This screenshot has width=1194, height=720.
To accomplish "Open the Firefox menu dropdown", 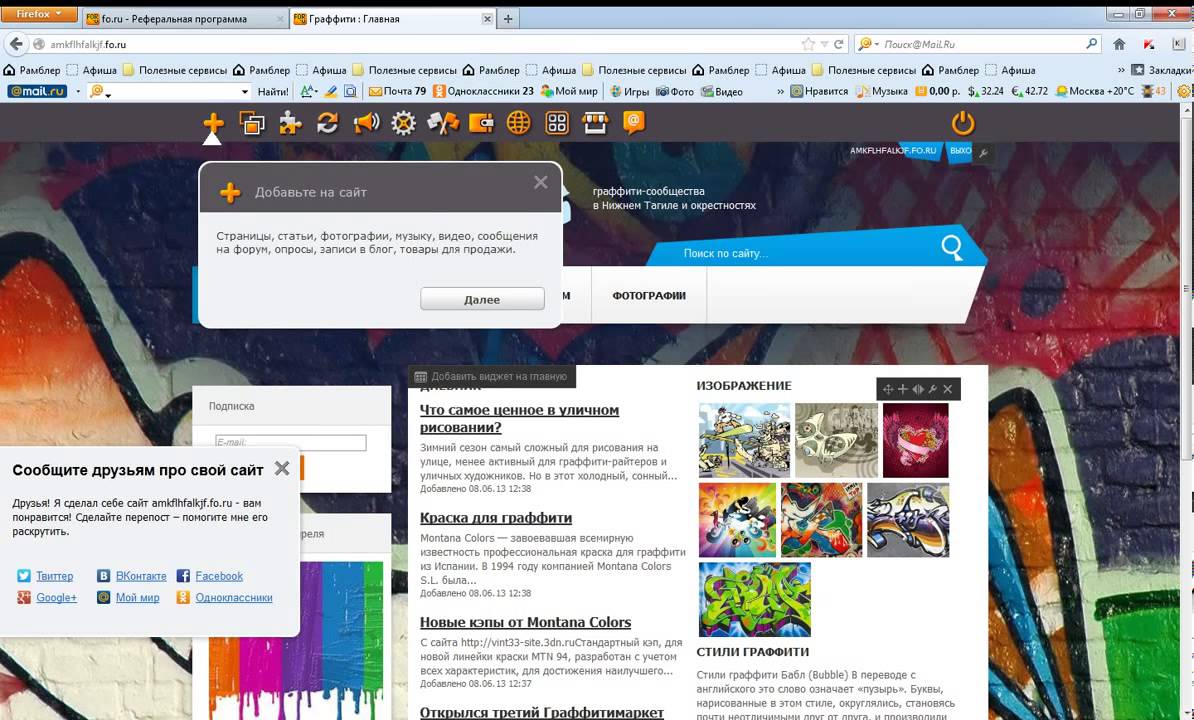I will coord(39,14).
